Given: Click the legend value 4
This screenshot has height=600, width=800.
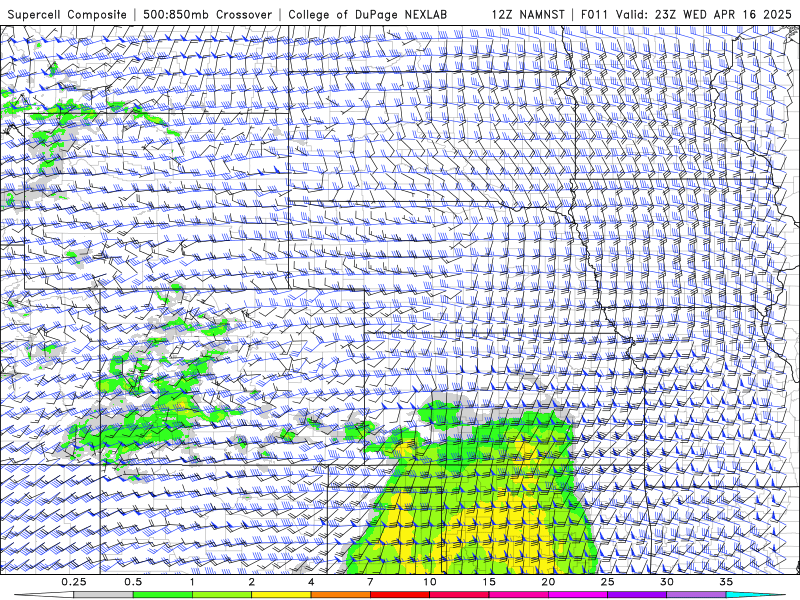Looking at the screenshot, I should (311, 582).
